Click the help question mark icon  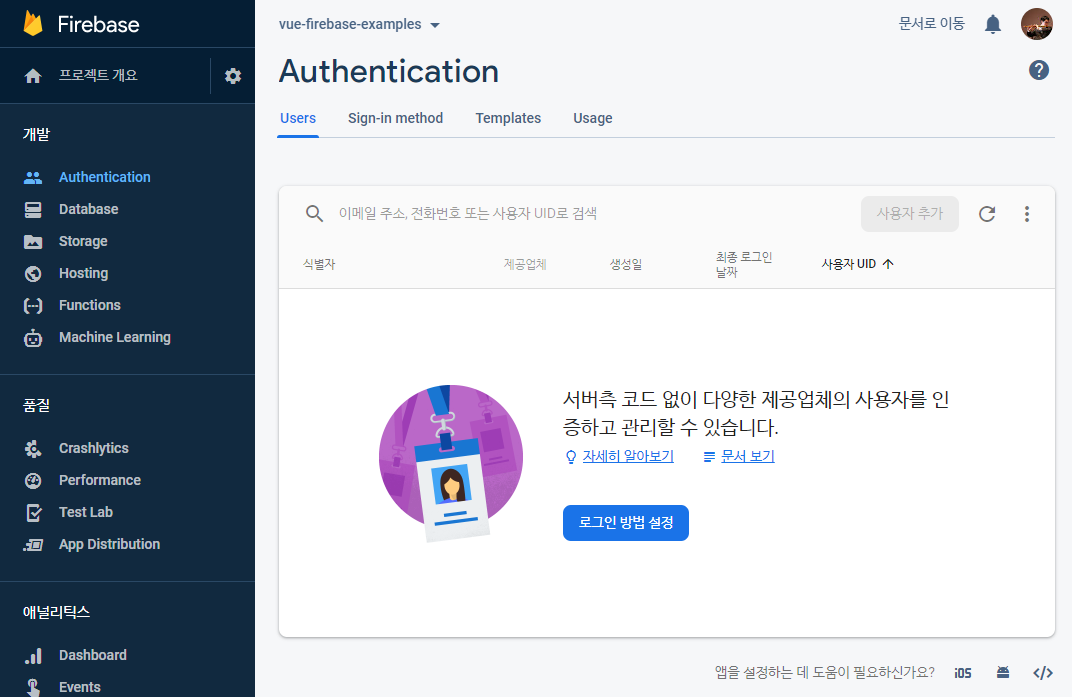(x=1038, y=70)
